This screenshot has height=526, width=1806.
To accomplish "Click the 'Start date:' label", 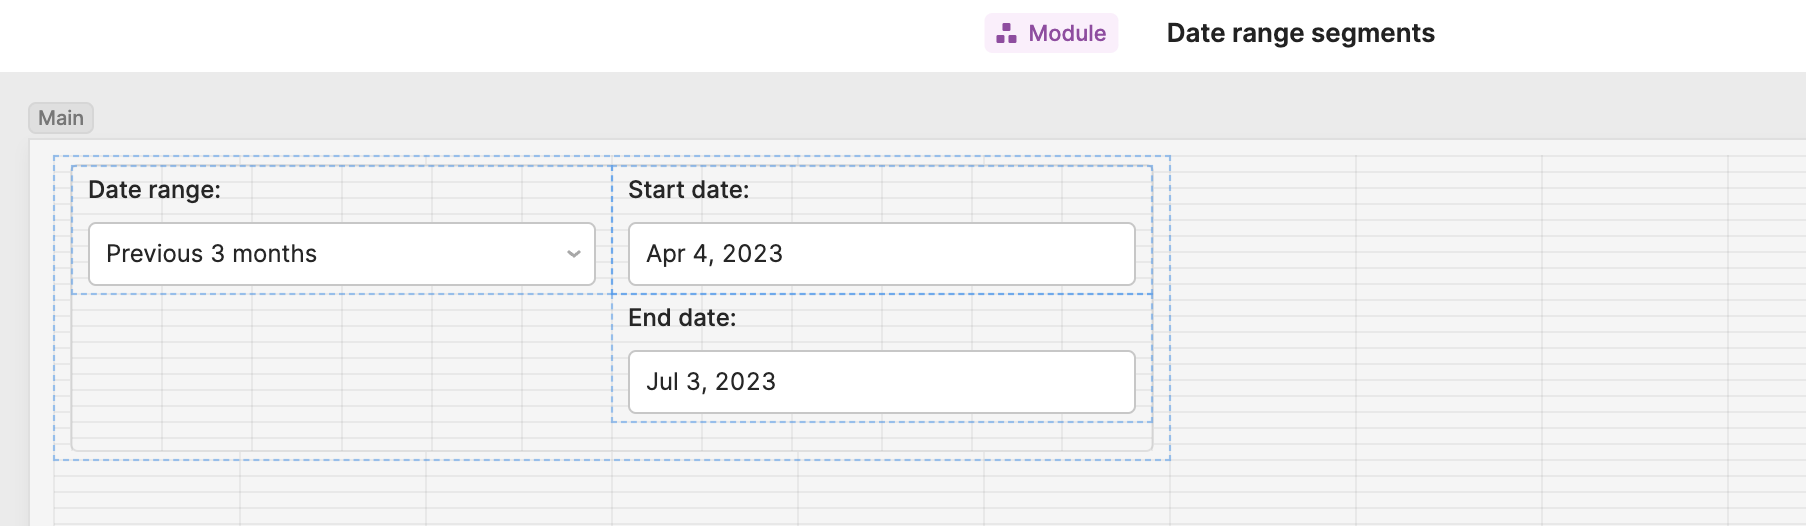I will pyautogui.click(x=688, y=190).
